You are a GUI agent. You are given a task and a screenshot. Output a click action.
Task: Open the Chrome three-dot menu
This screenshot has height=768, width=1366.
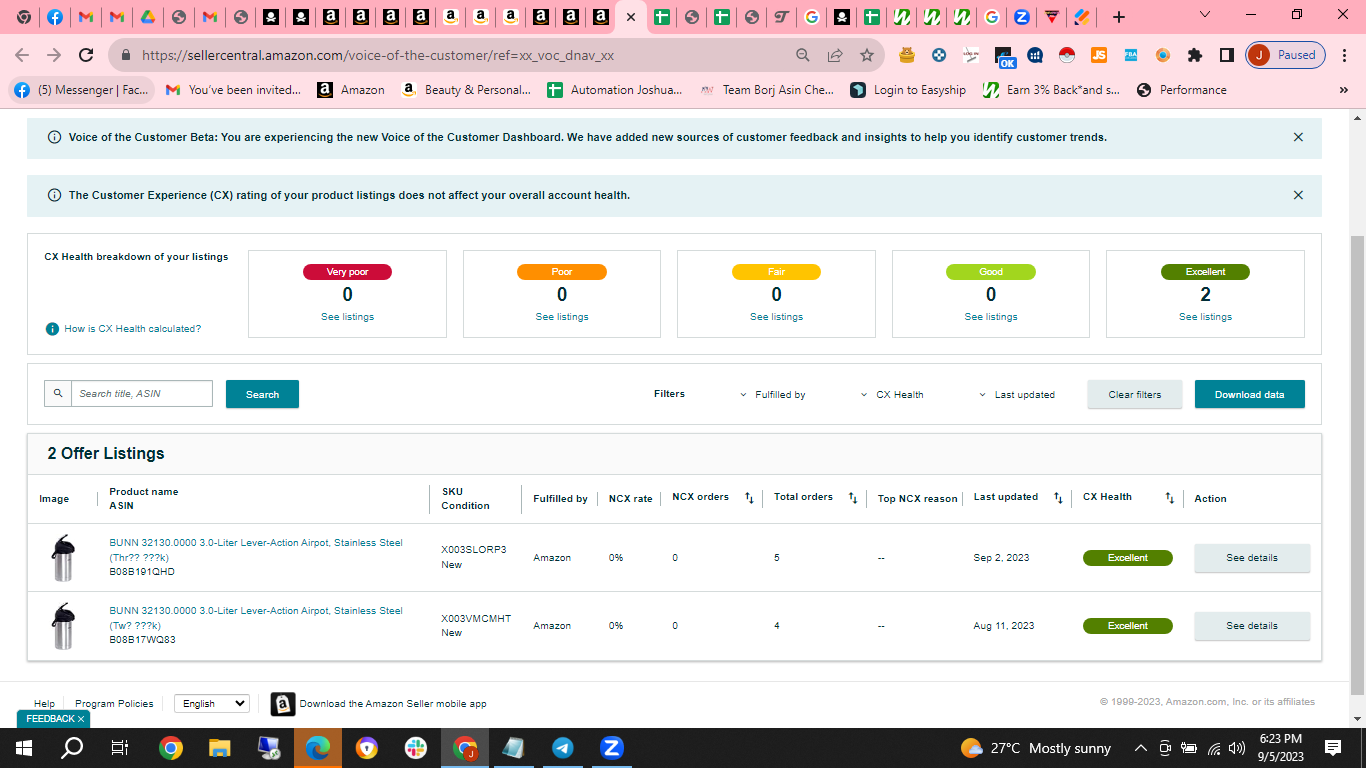tap(1345, 55)
